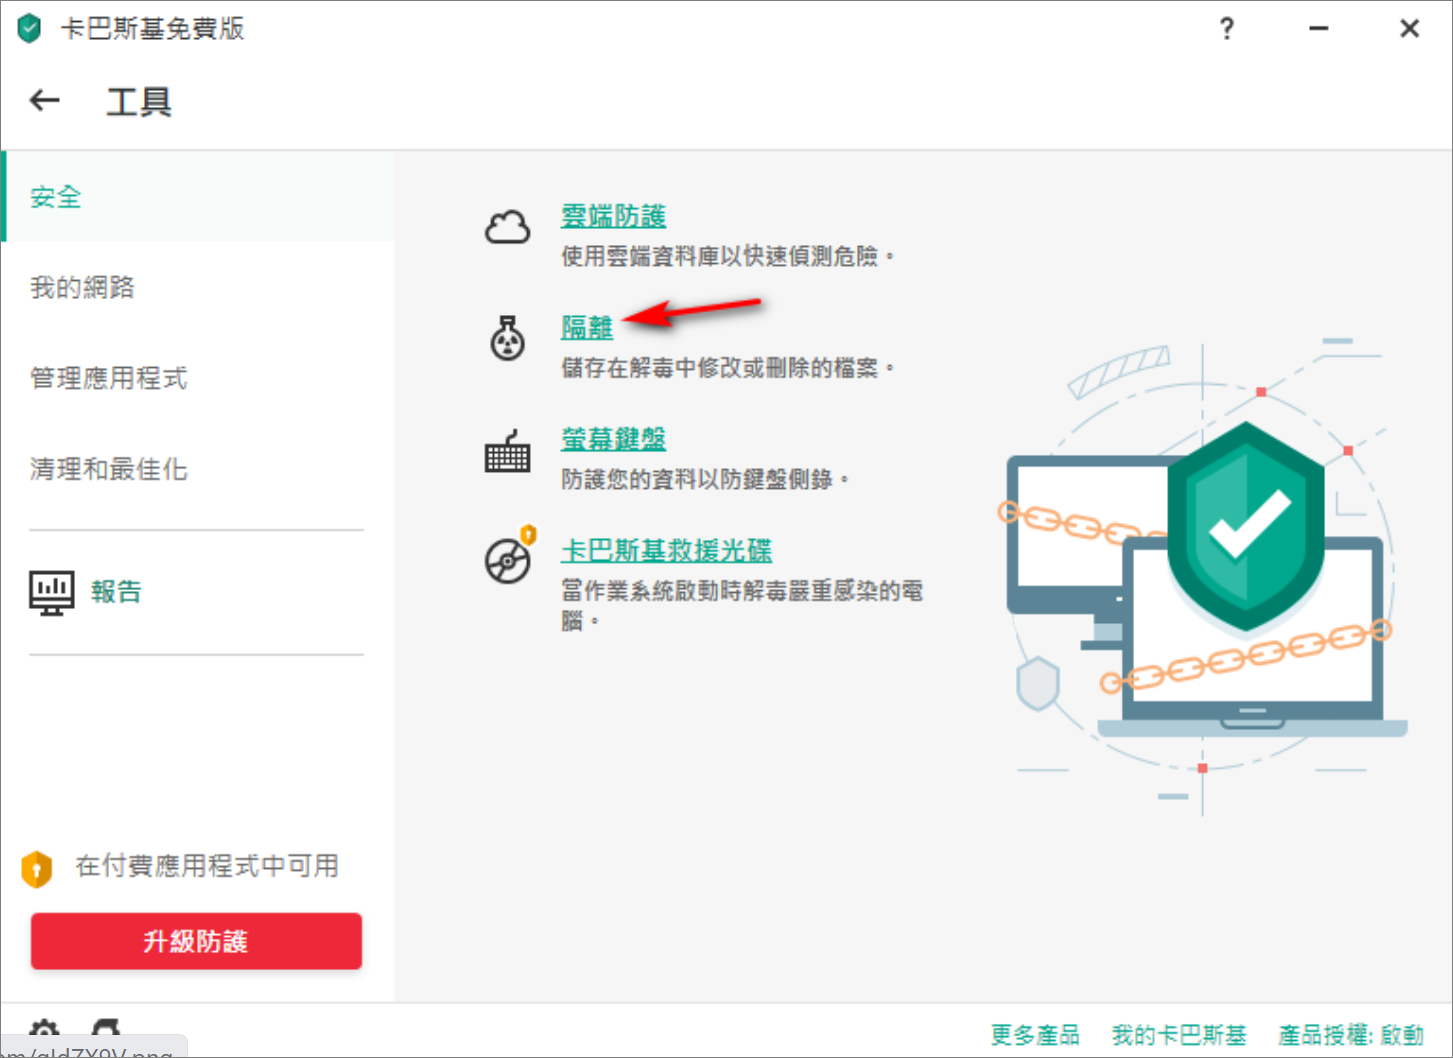
Task: Launch the 螢幕鍵盤 link
Action: tap(613, 439)
